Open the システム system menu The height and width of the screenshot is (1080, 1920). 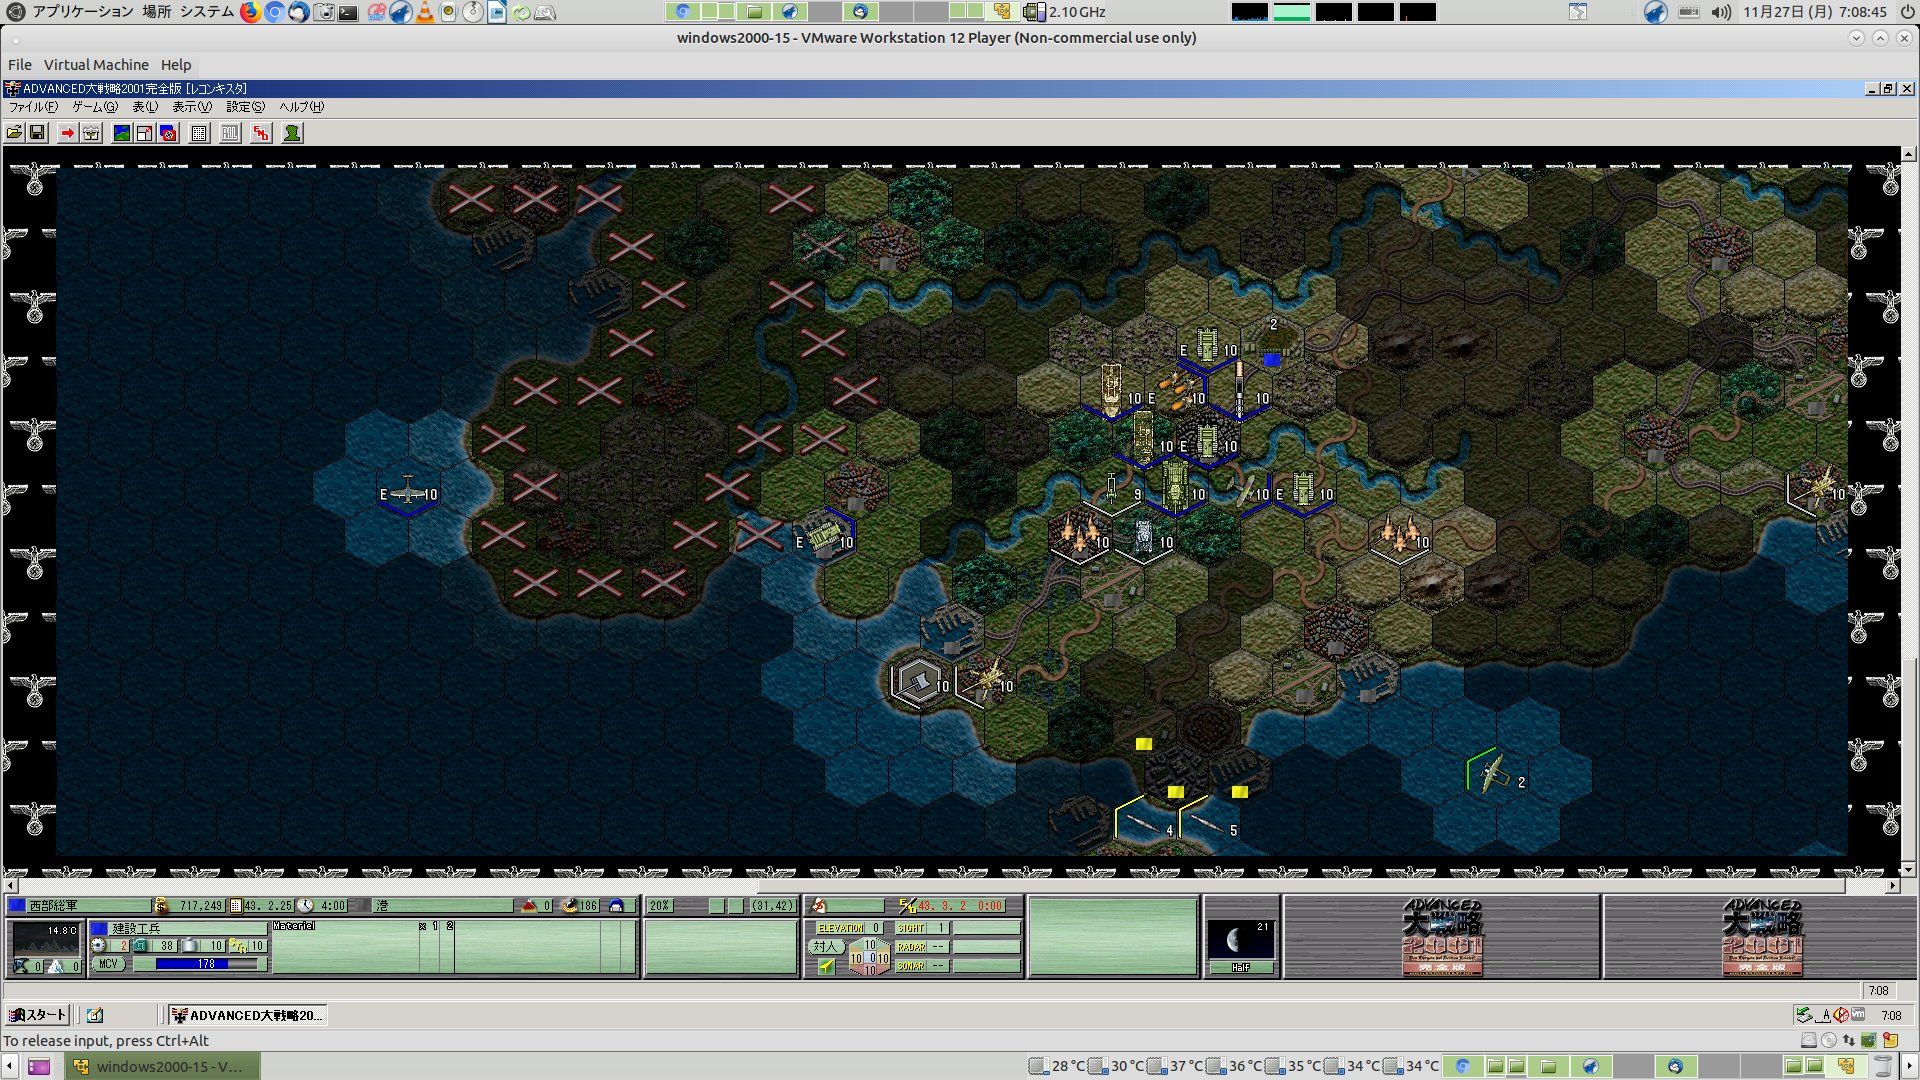click(x=207, y=12)
